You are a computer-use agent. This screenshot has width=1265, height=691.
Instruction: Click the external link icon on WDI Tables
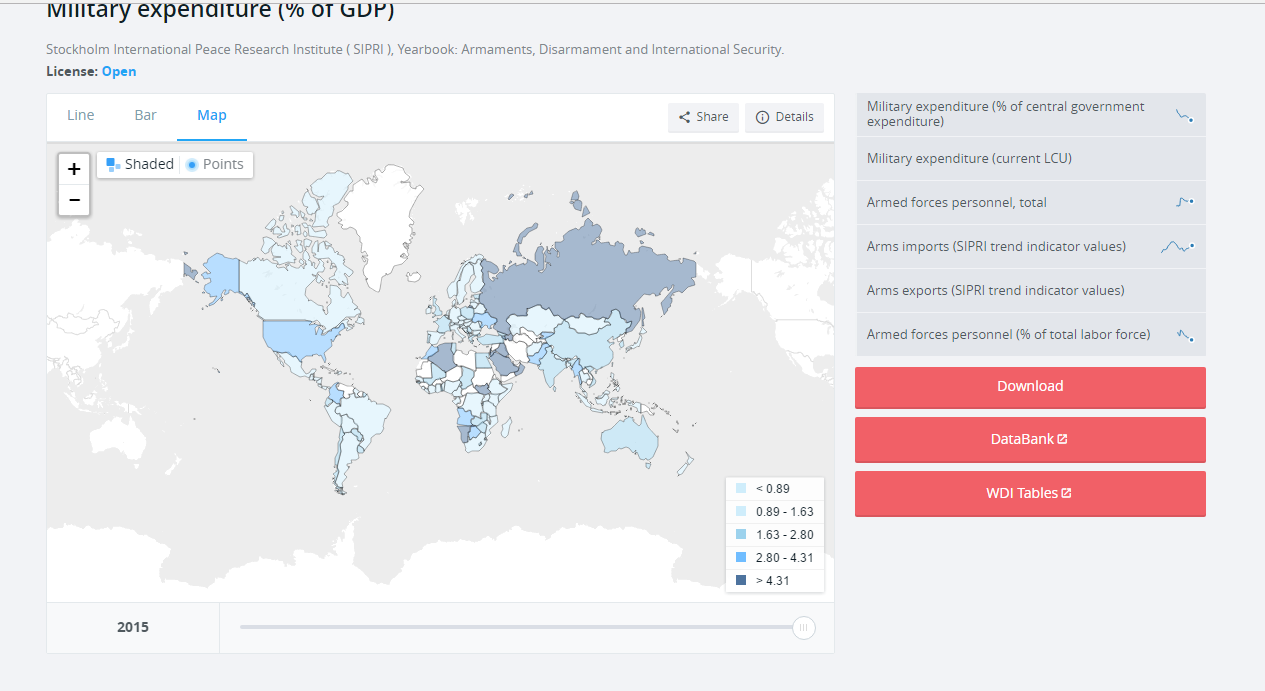coord(1066,493)
